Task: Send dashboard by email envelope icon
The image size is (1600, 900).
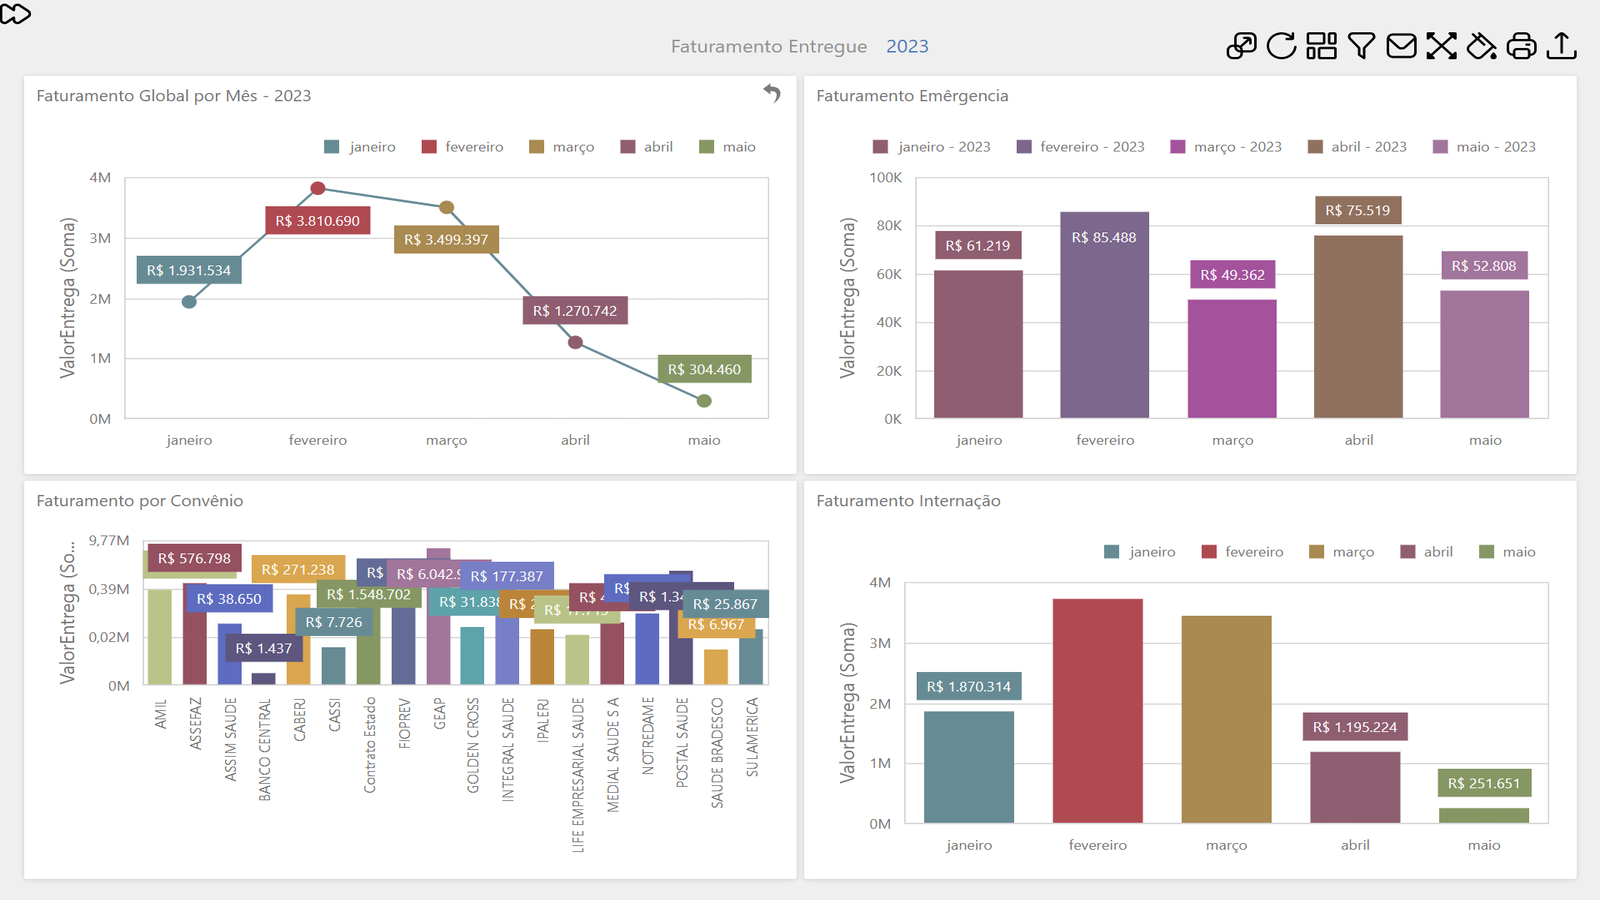Action: tap(1401, 46)
